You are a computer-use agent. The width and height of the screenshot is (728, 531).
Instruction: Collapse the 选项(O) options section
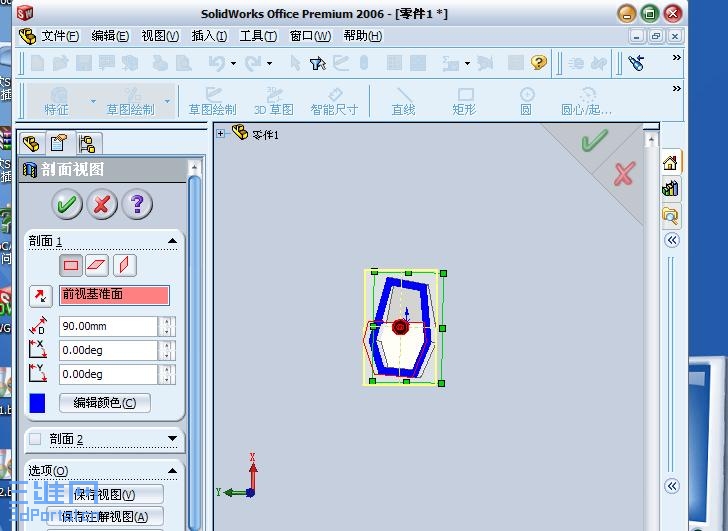coord(172,471)
